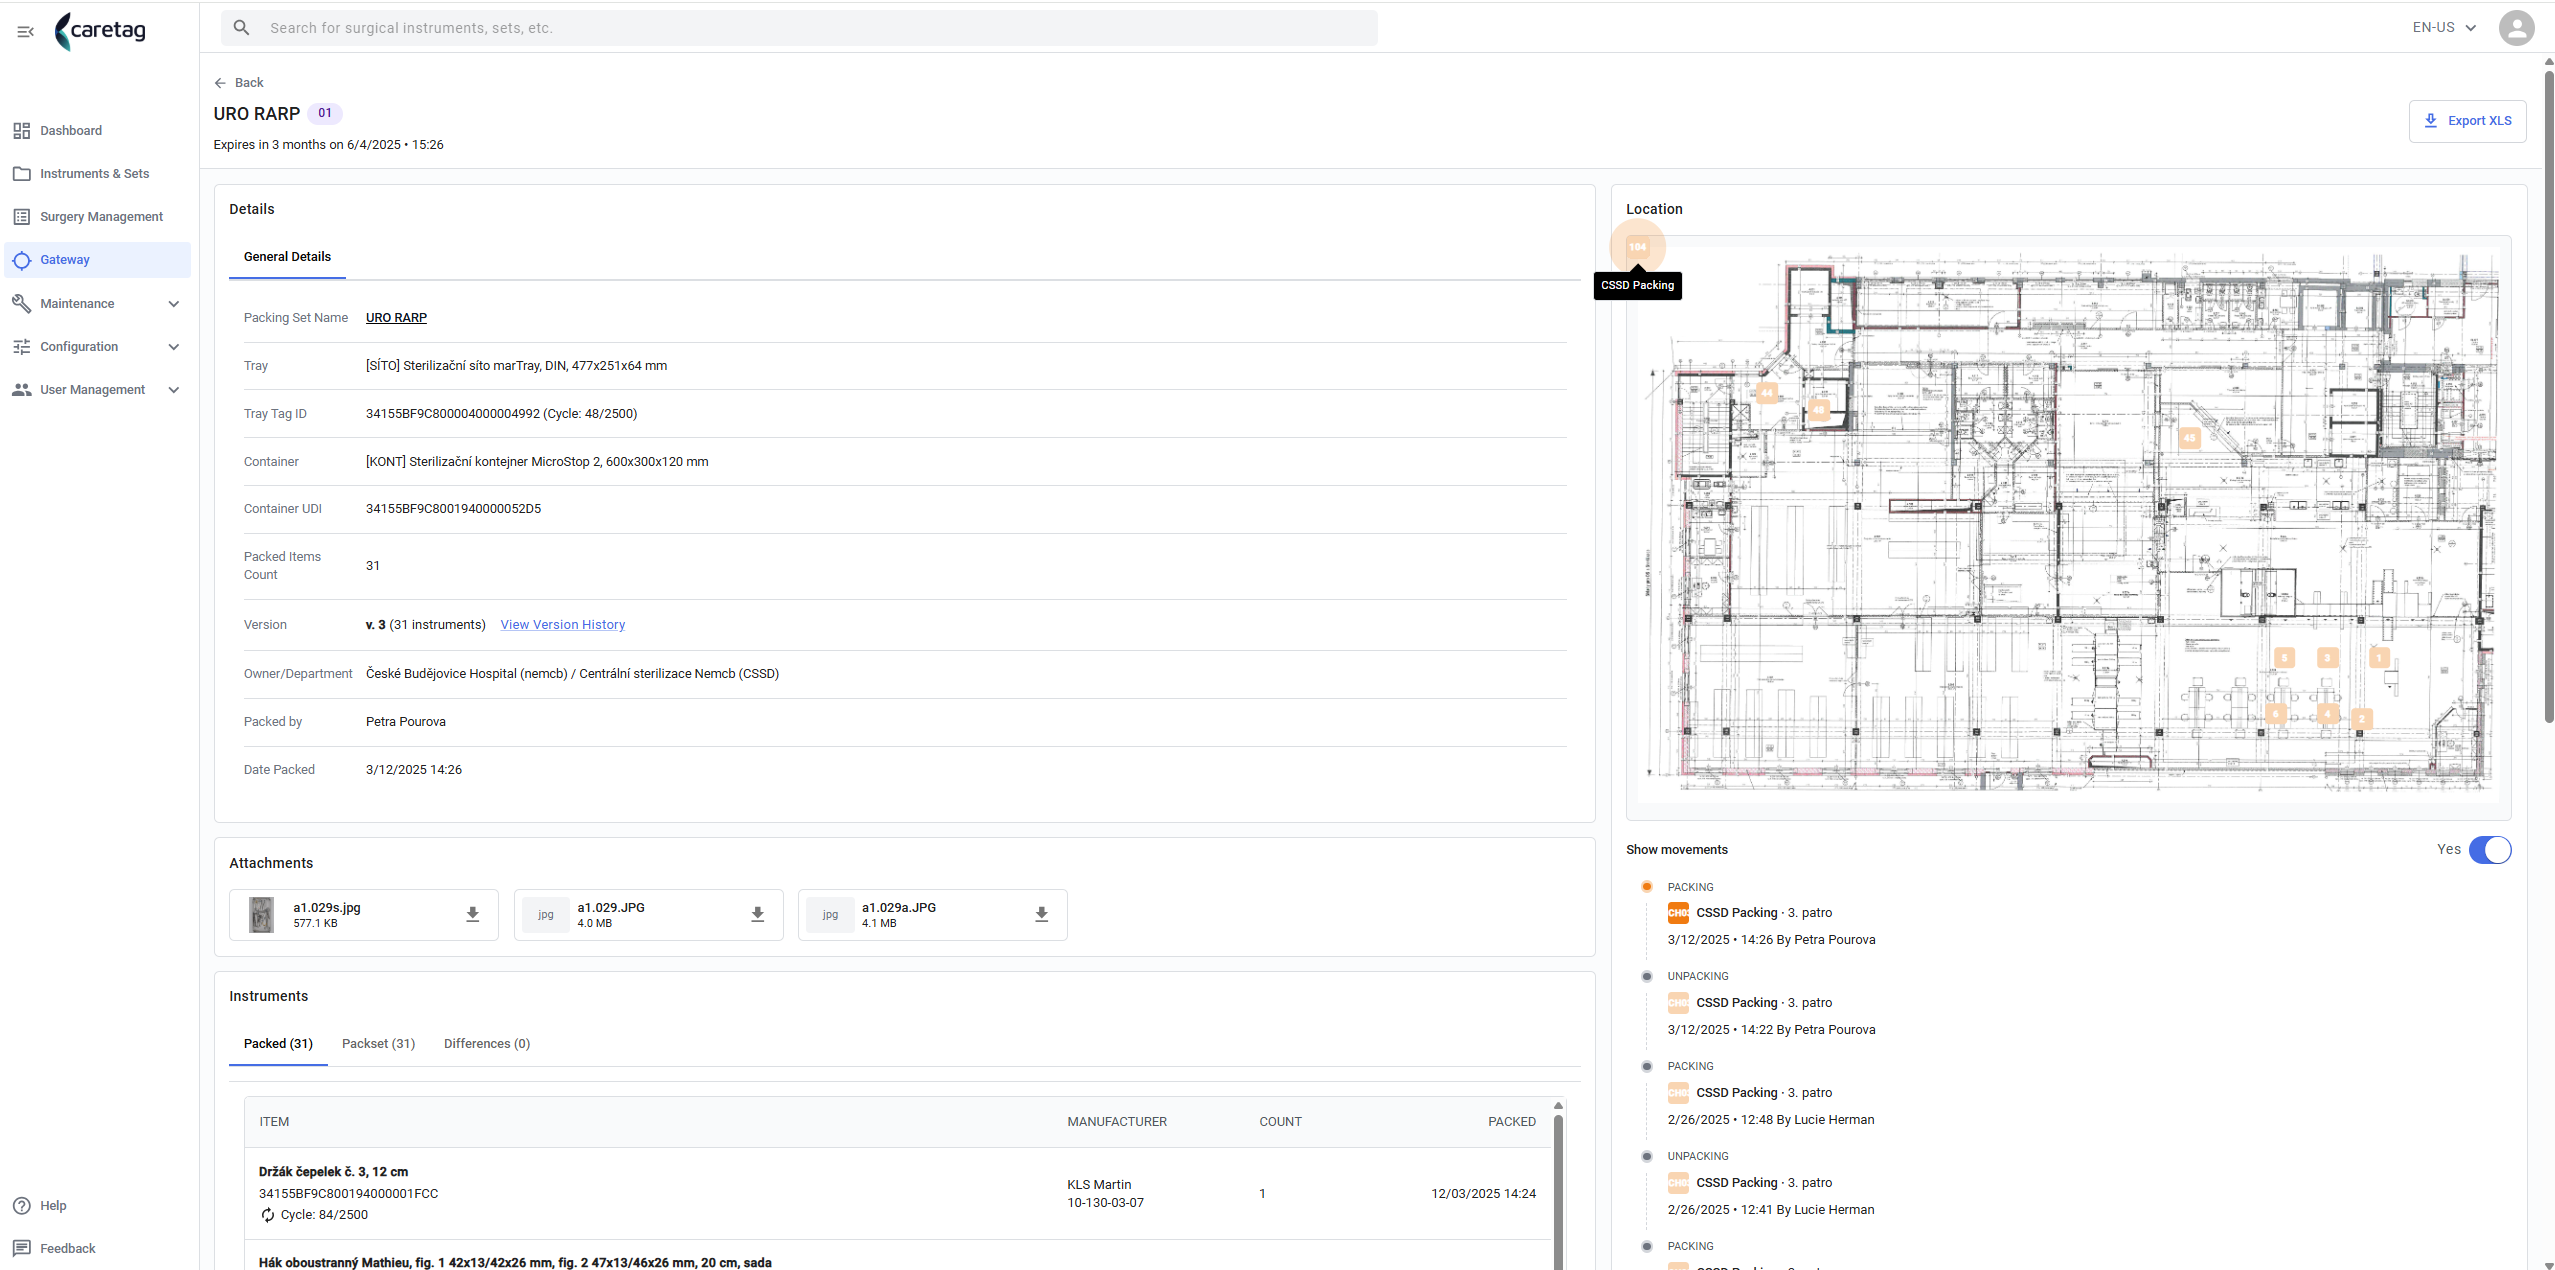Click the COUNT column header
The image size is (2555, 1270).
[x=1280, y=1122]
